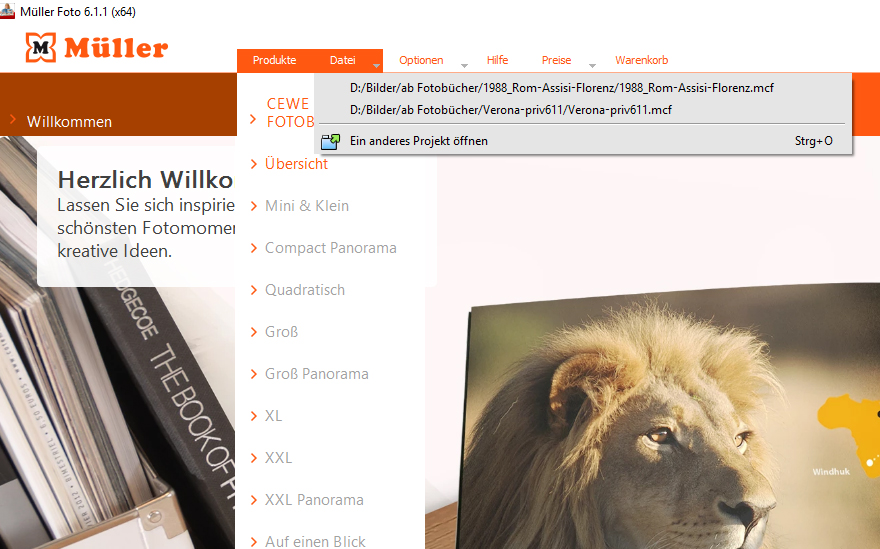Select the Quadratisch format entry
880x549 pixels.
point(305,290)
